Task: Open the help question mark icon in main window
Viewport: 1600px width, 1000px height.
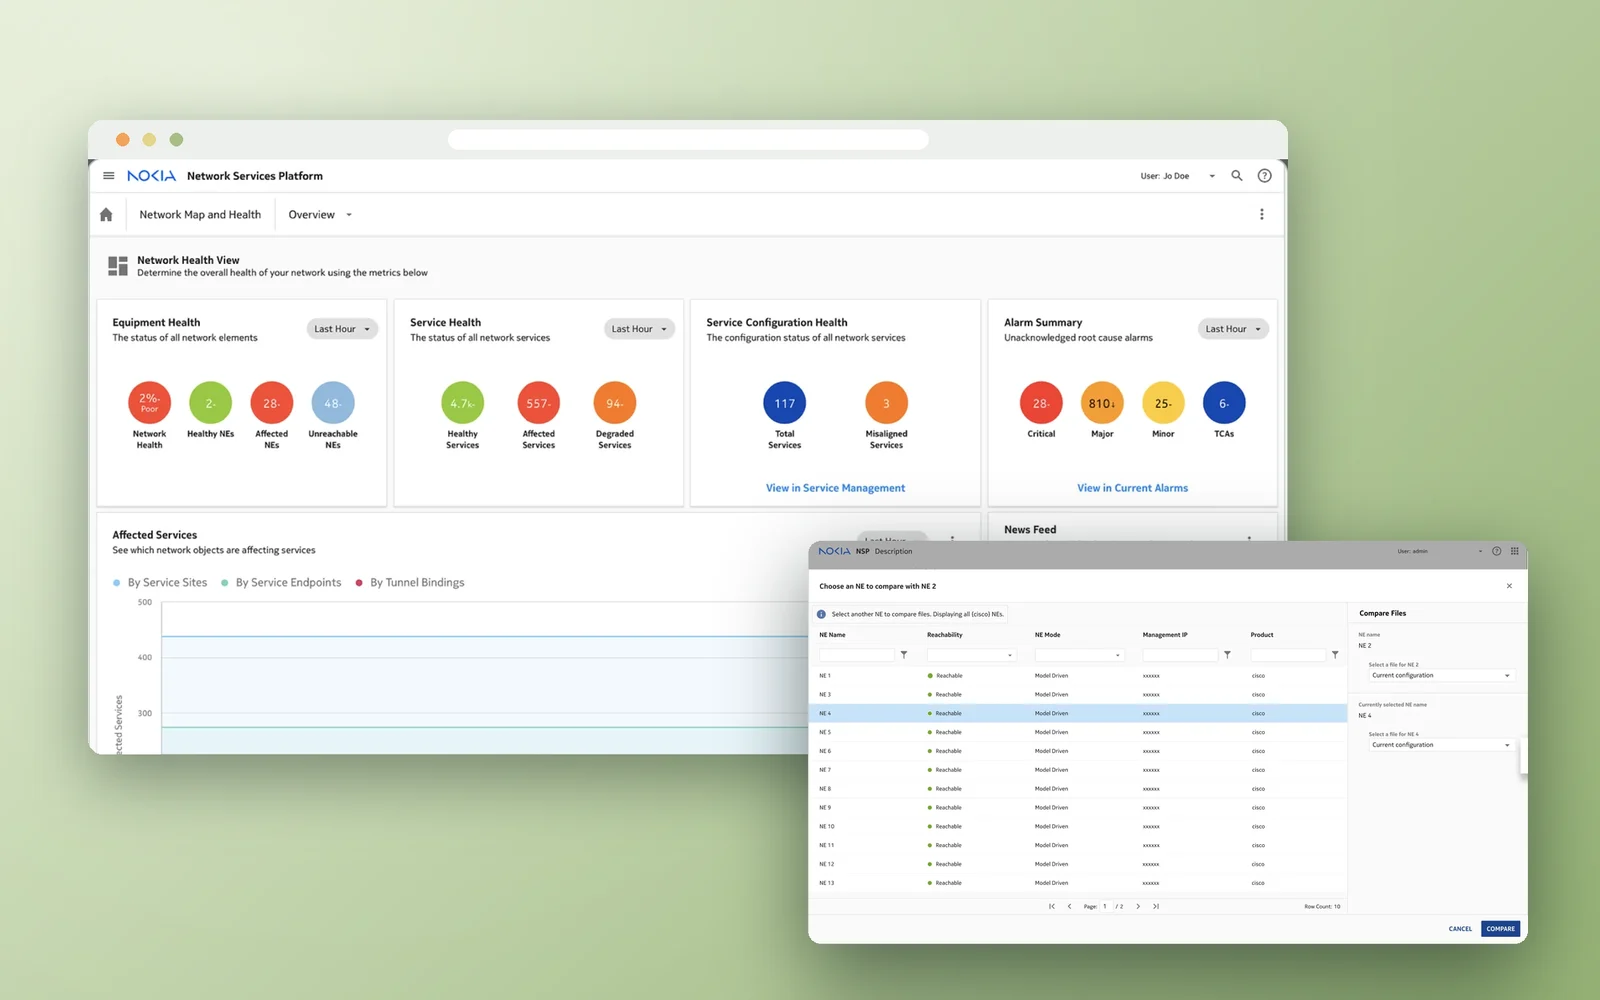Action: [1265, 176]
